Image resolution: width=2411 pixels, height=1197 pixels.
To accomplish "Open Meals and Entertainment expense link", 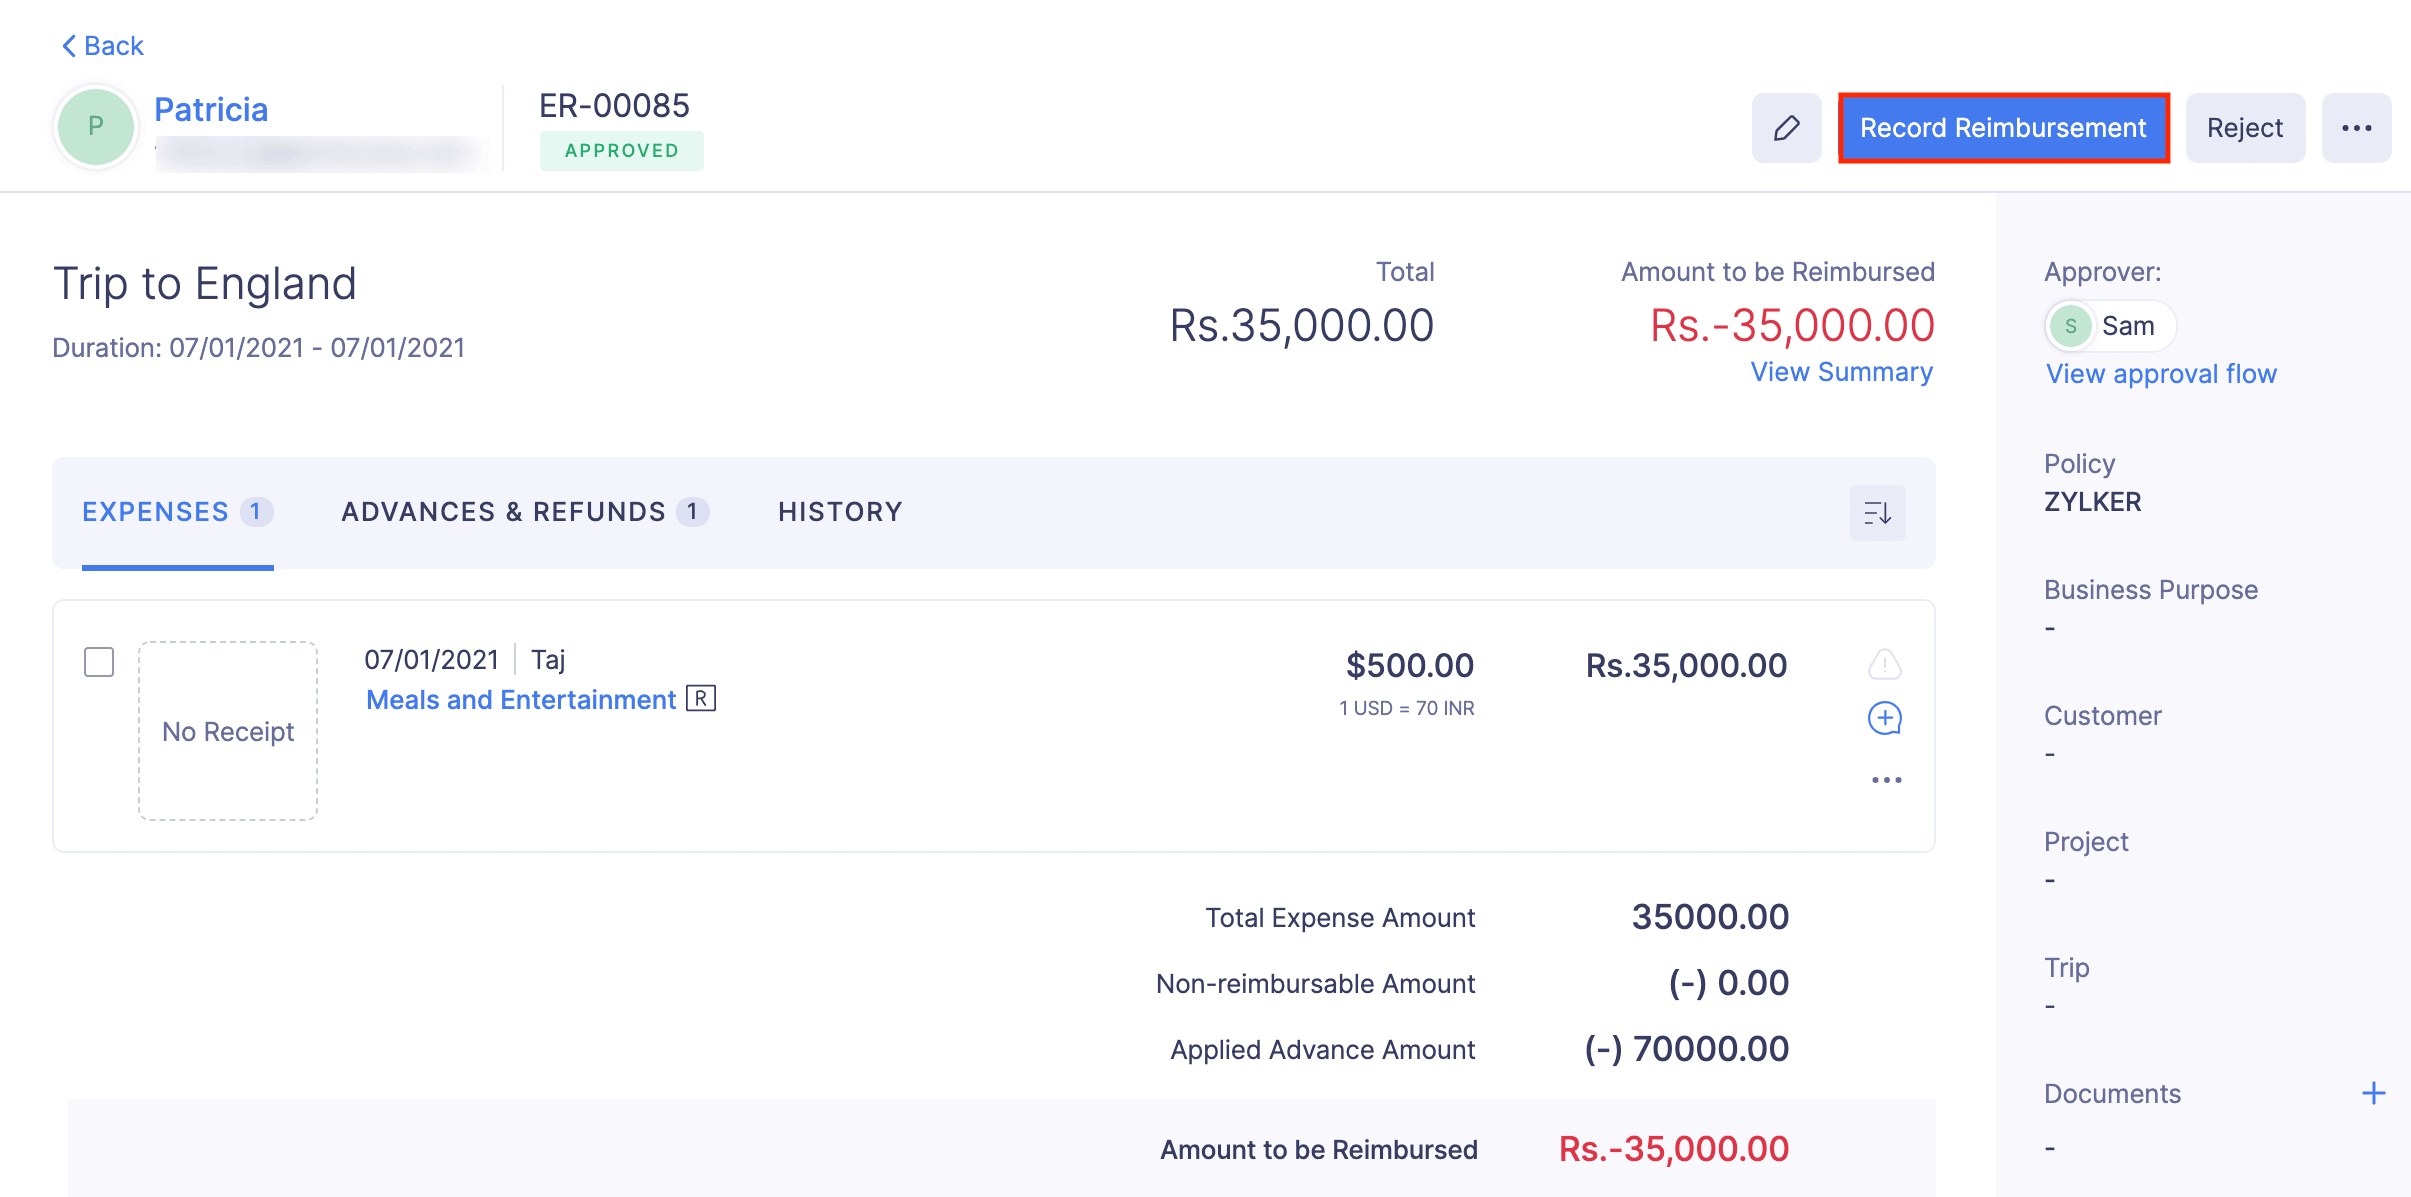I will point(521,700).
